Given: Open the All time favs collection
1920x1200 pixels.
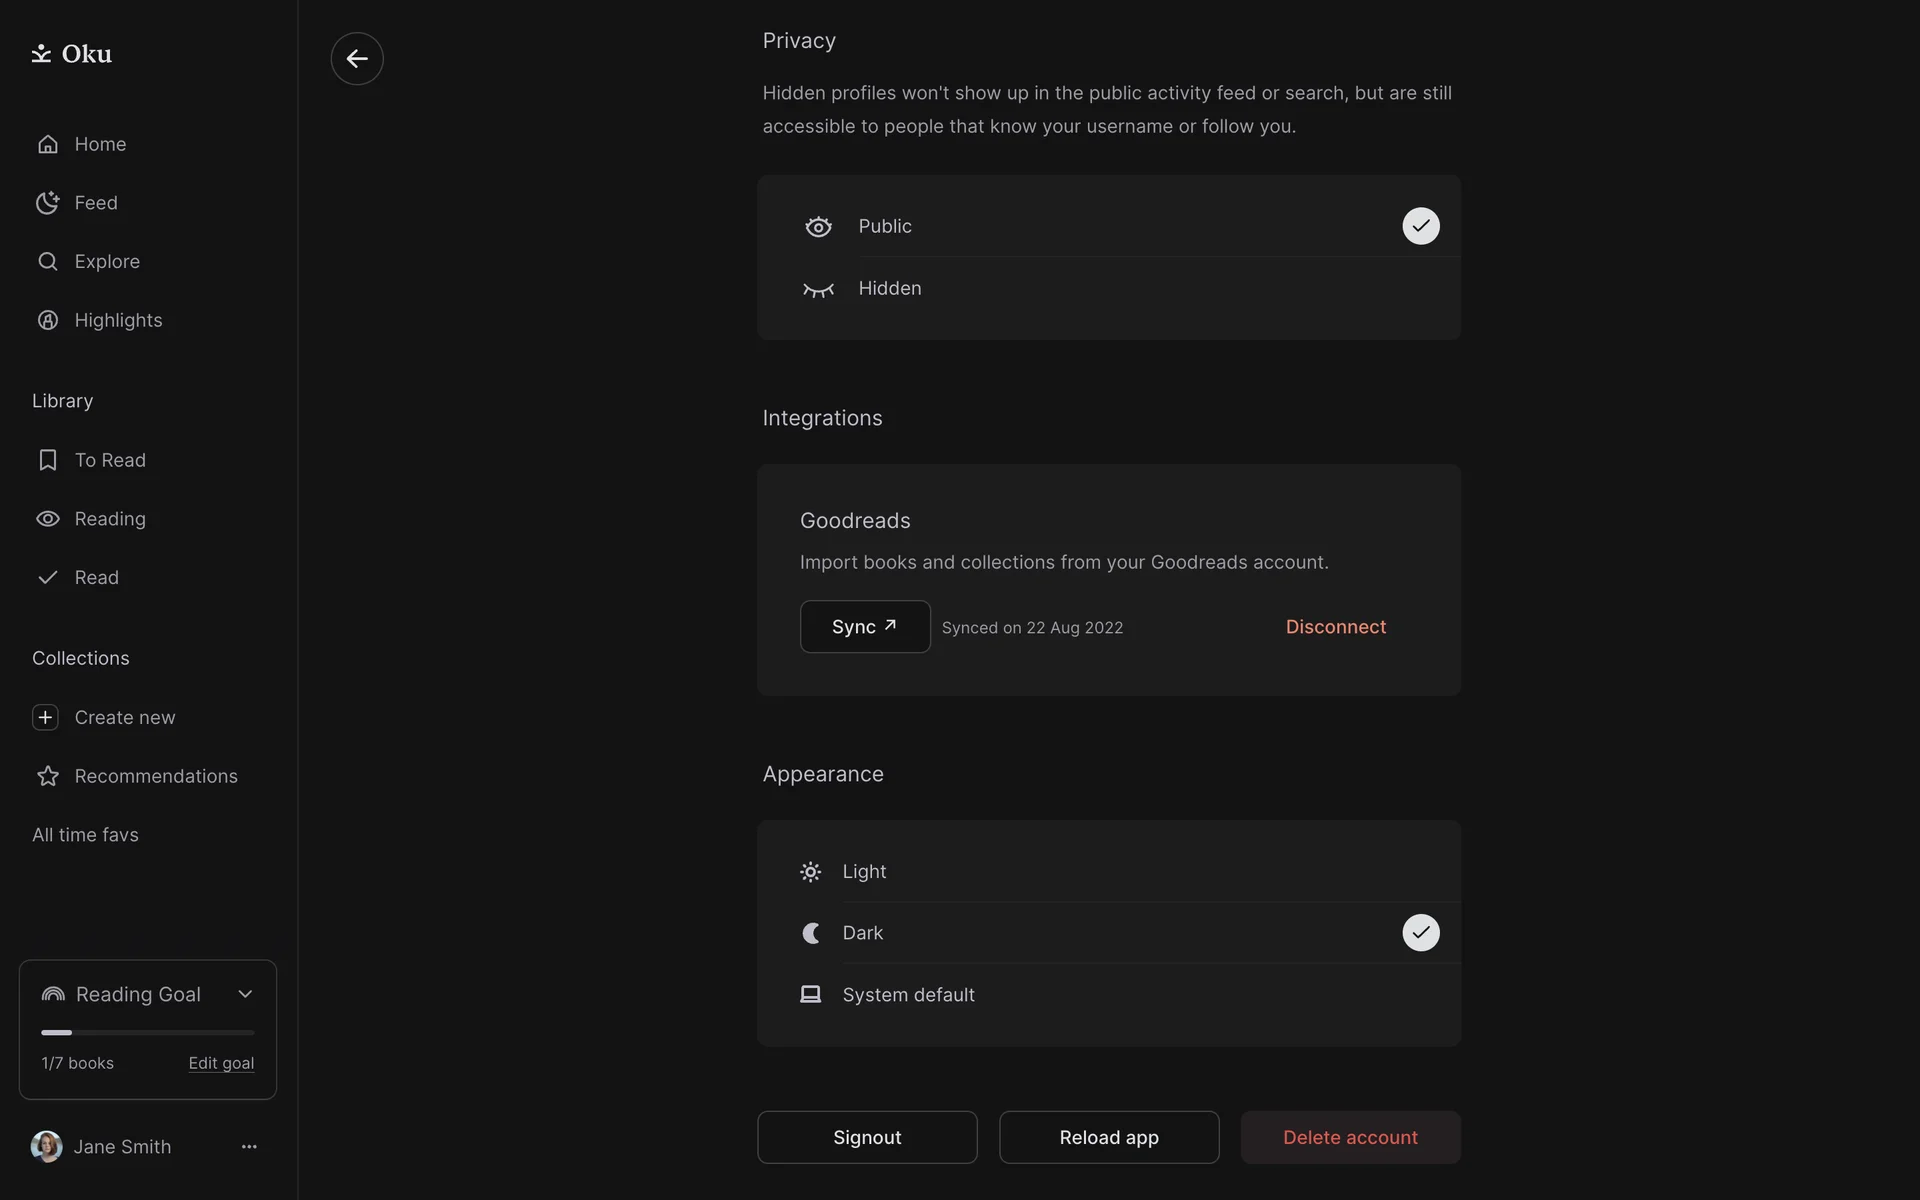Looking at the screenshot, I should [x=85, y=835].
